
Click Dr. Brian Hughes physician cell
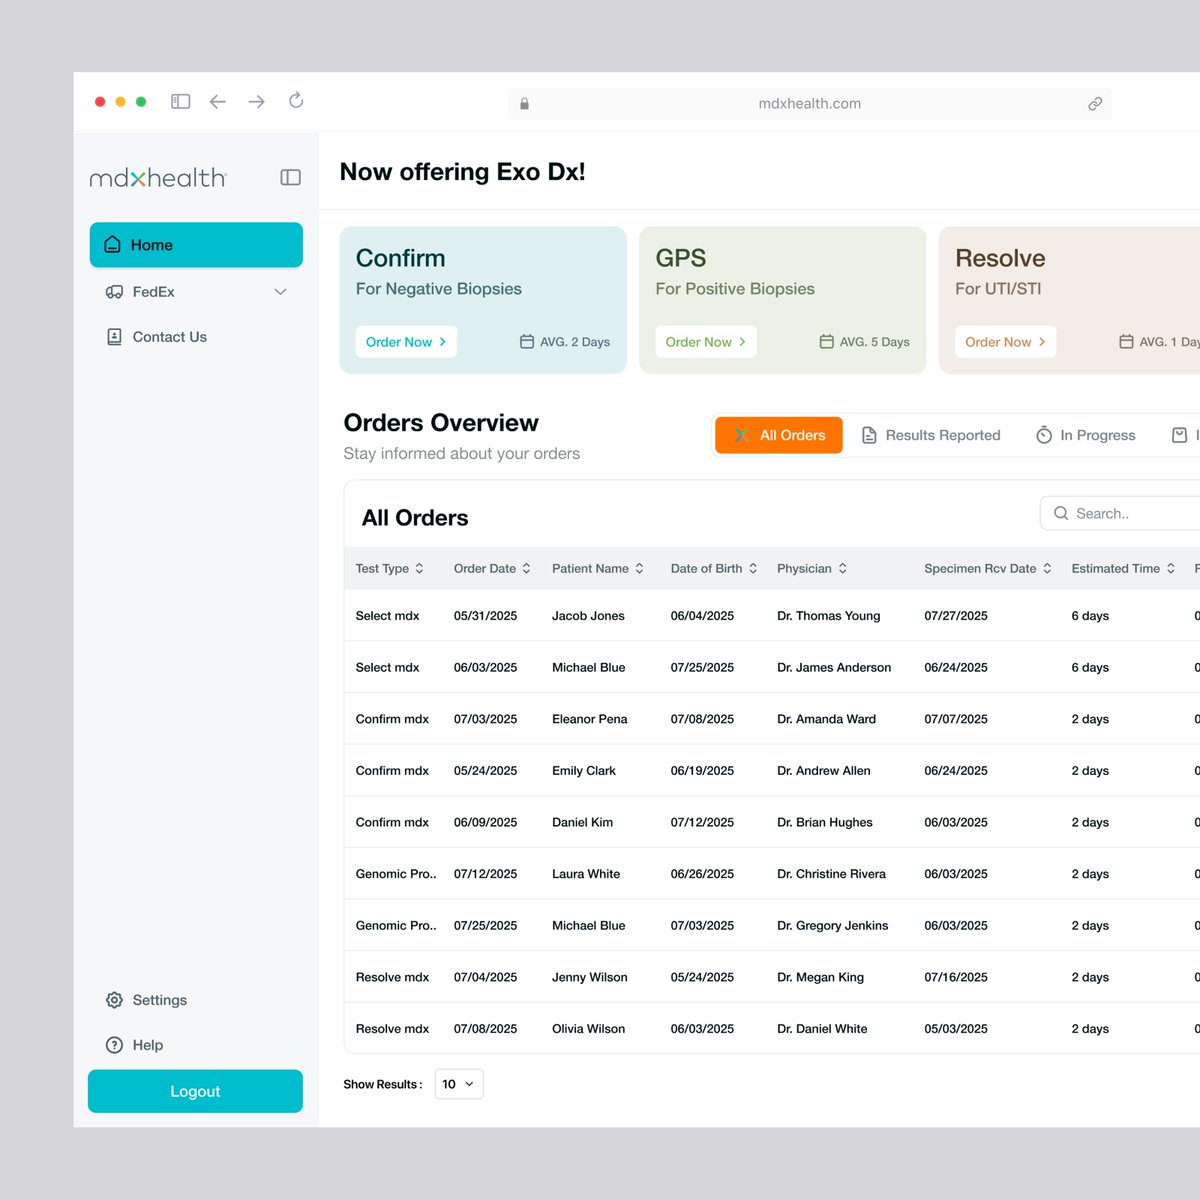coord(825,822)
